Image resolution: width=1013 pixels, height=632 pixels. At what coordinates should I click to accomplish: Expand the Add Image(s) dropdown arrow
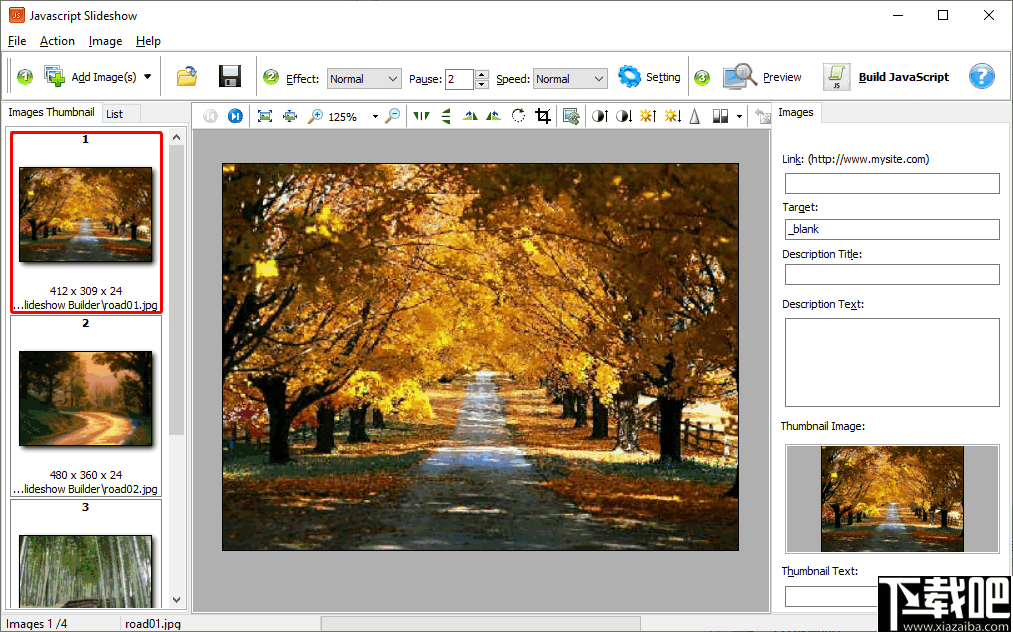tap(148, 77)
